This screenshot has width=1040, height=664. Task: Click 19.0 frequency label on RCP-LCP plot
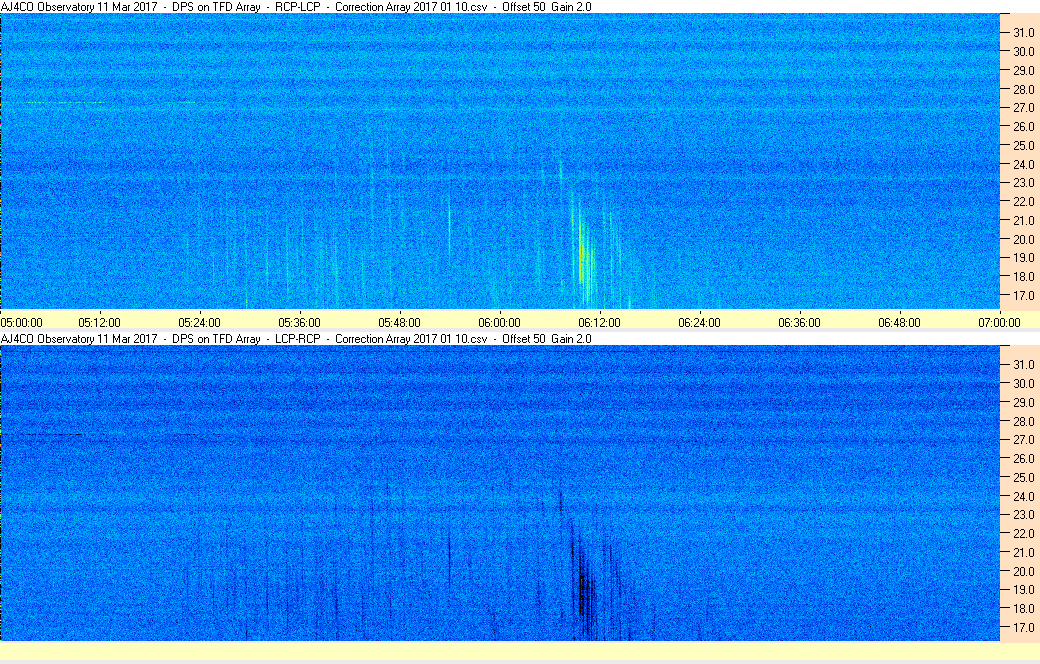(x=1023, y=257)
